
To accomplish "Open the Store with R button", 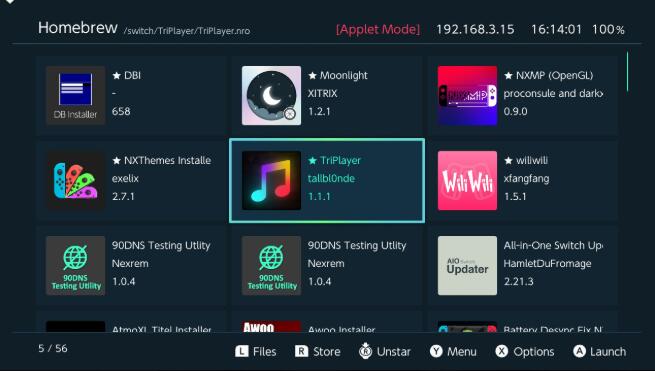I will pyautogui.click(x=317, y=351).
